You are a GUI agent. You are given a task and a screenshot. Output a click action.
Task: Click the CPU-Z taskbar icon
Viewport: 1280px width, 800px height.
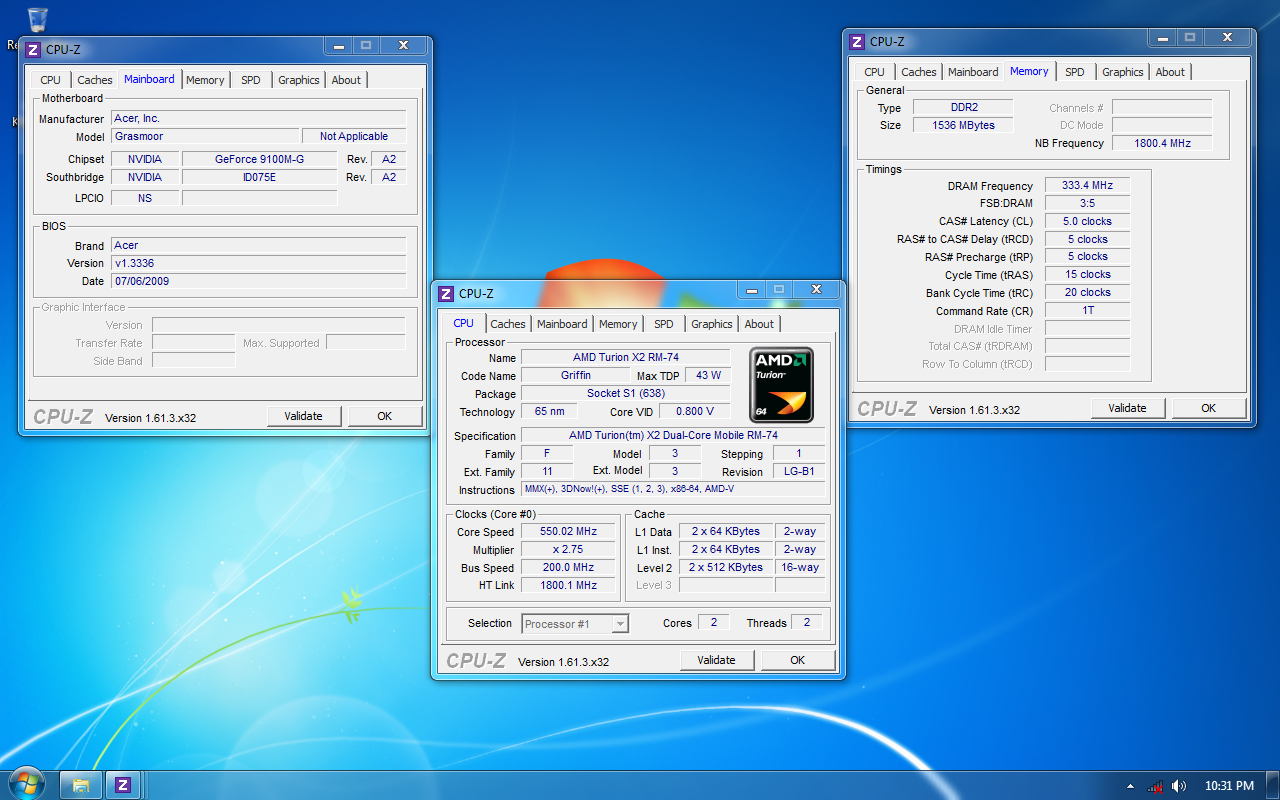pos(123,785)
